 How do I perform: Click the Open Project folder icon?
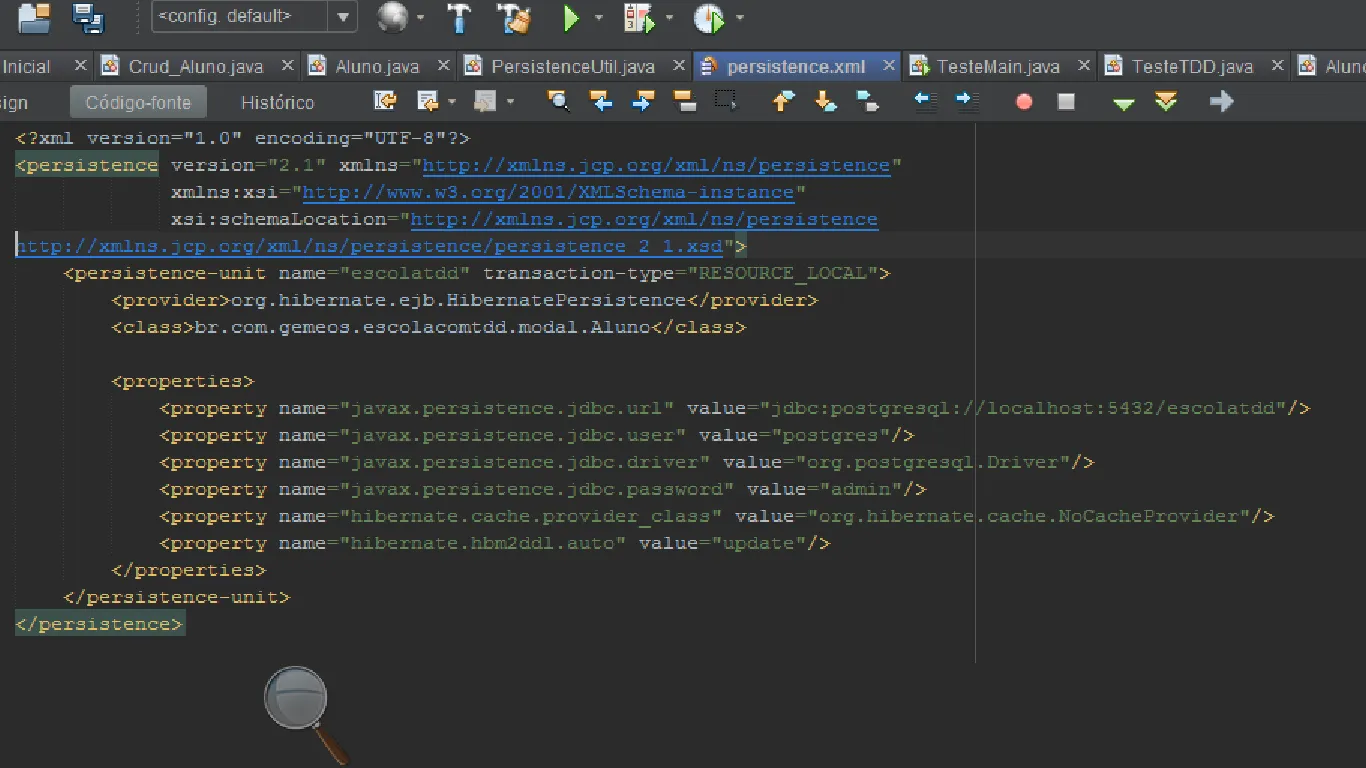(x=34, y=17)
